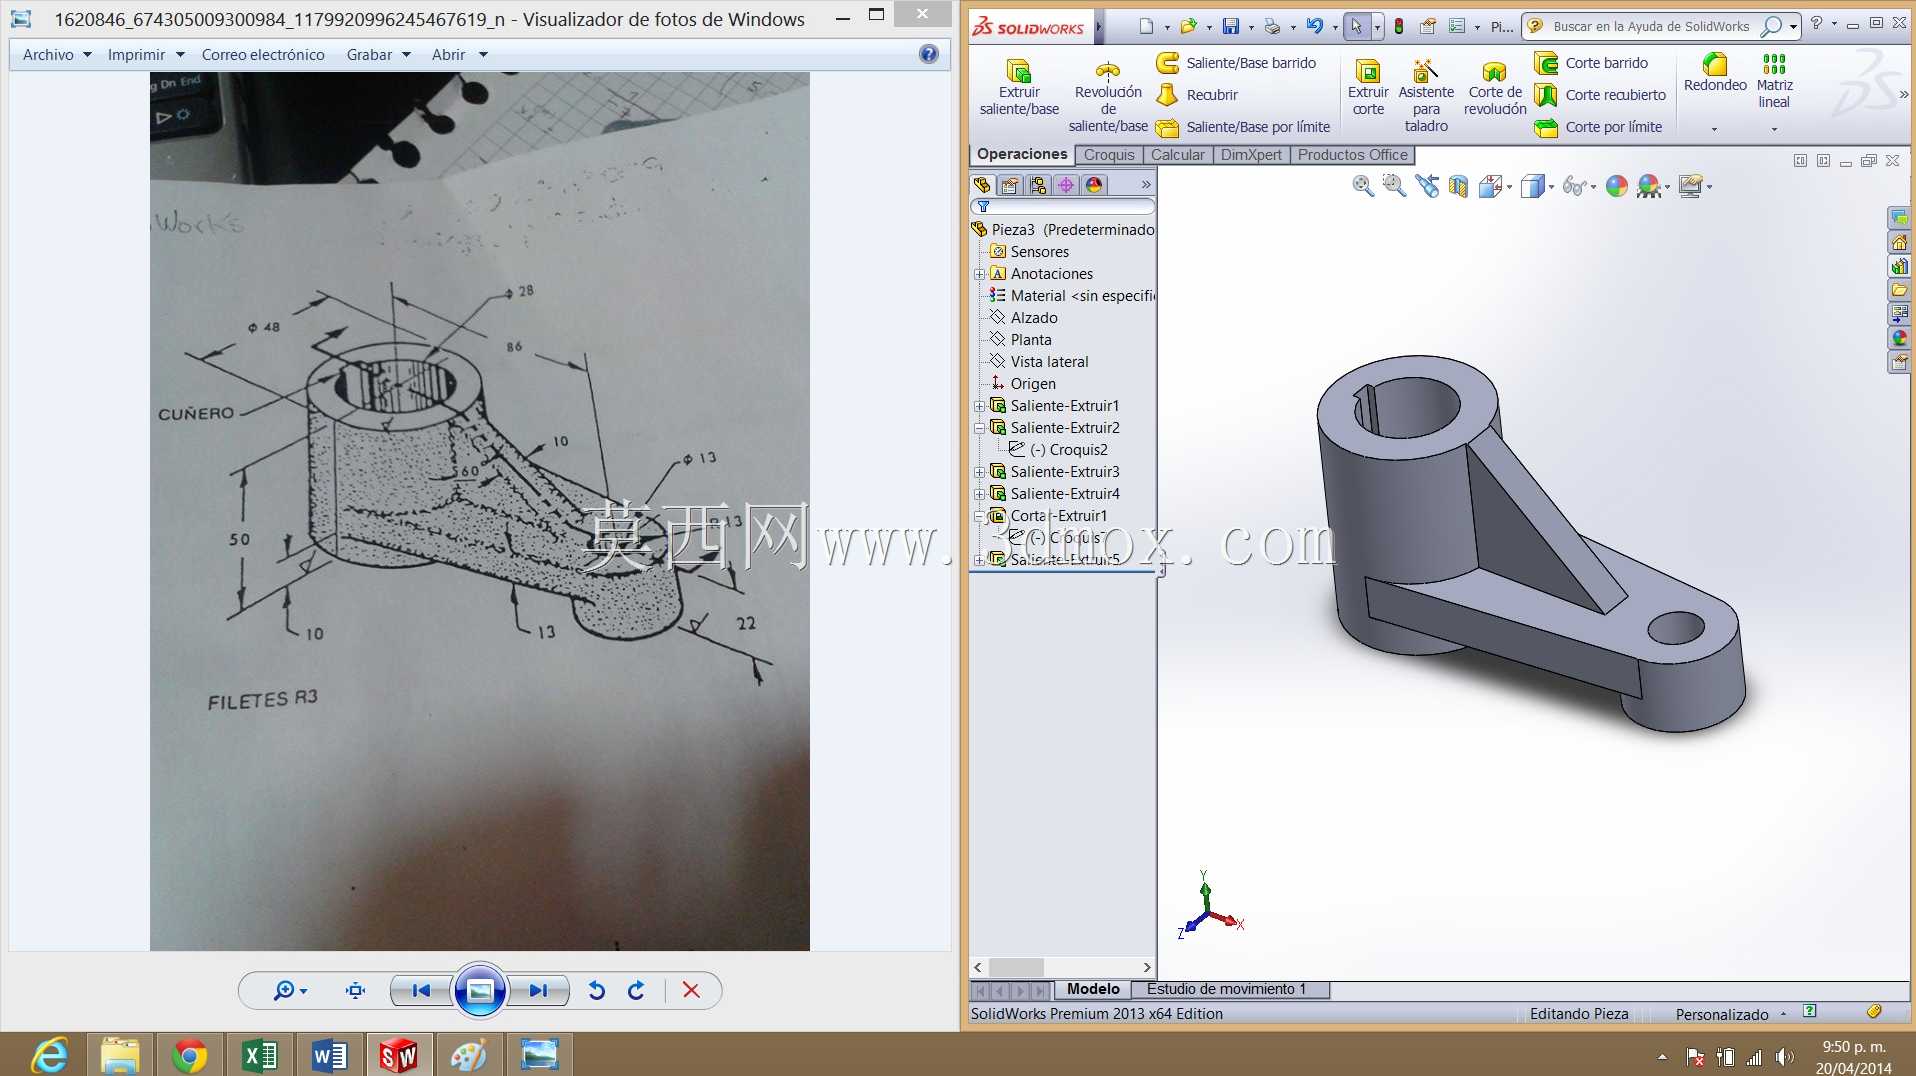Expand Saliente-Extruir3 tree node

pyautogui.click(x=980, y=472)
